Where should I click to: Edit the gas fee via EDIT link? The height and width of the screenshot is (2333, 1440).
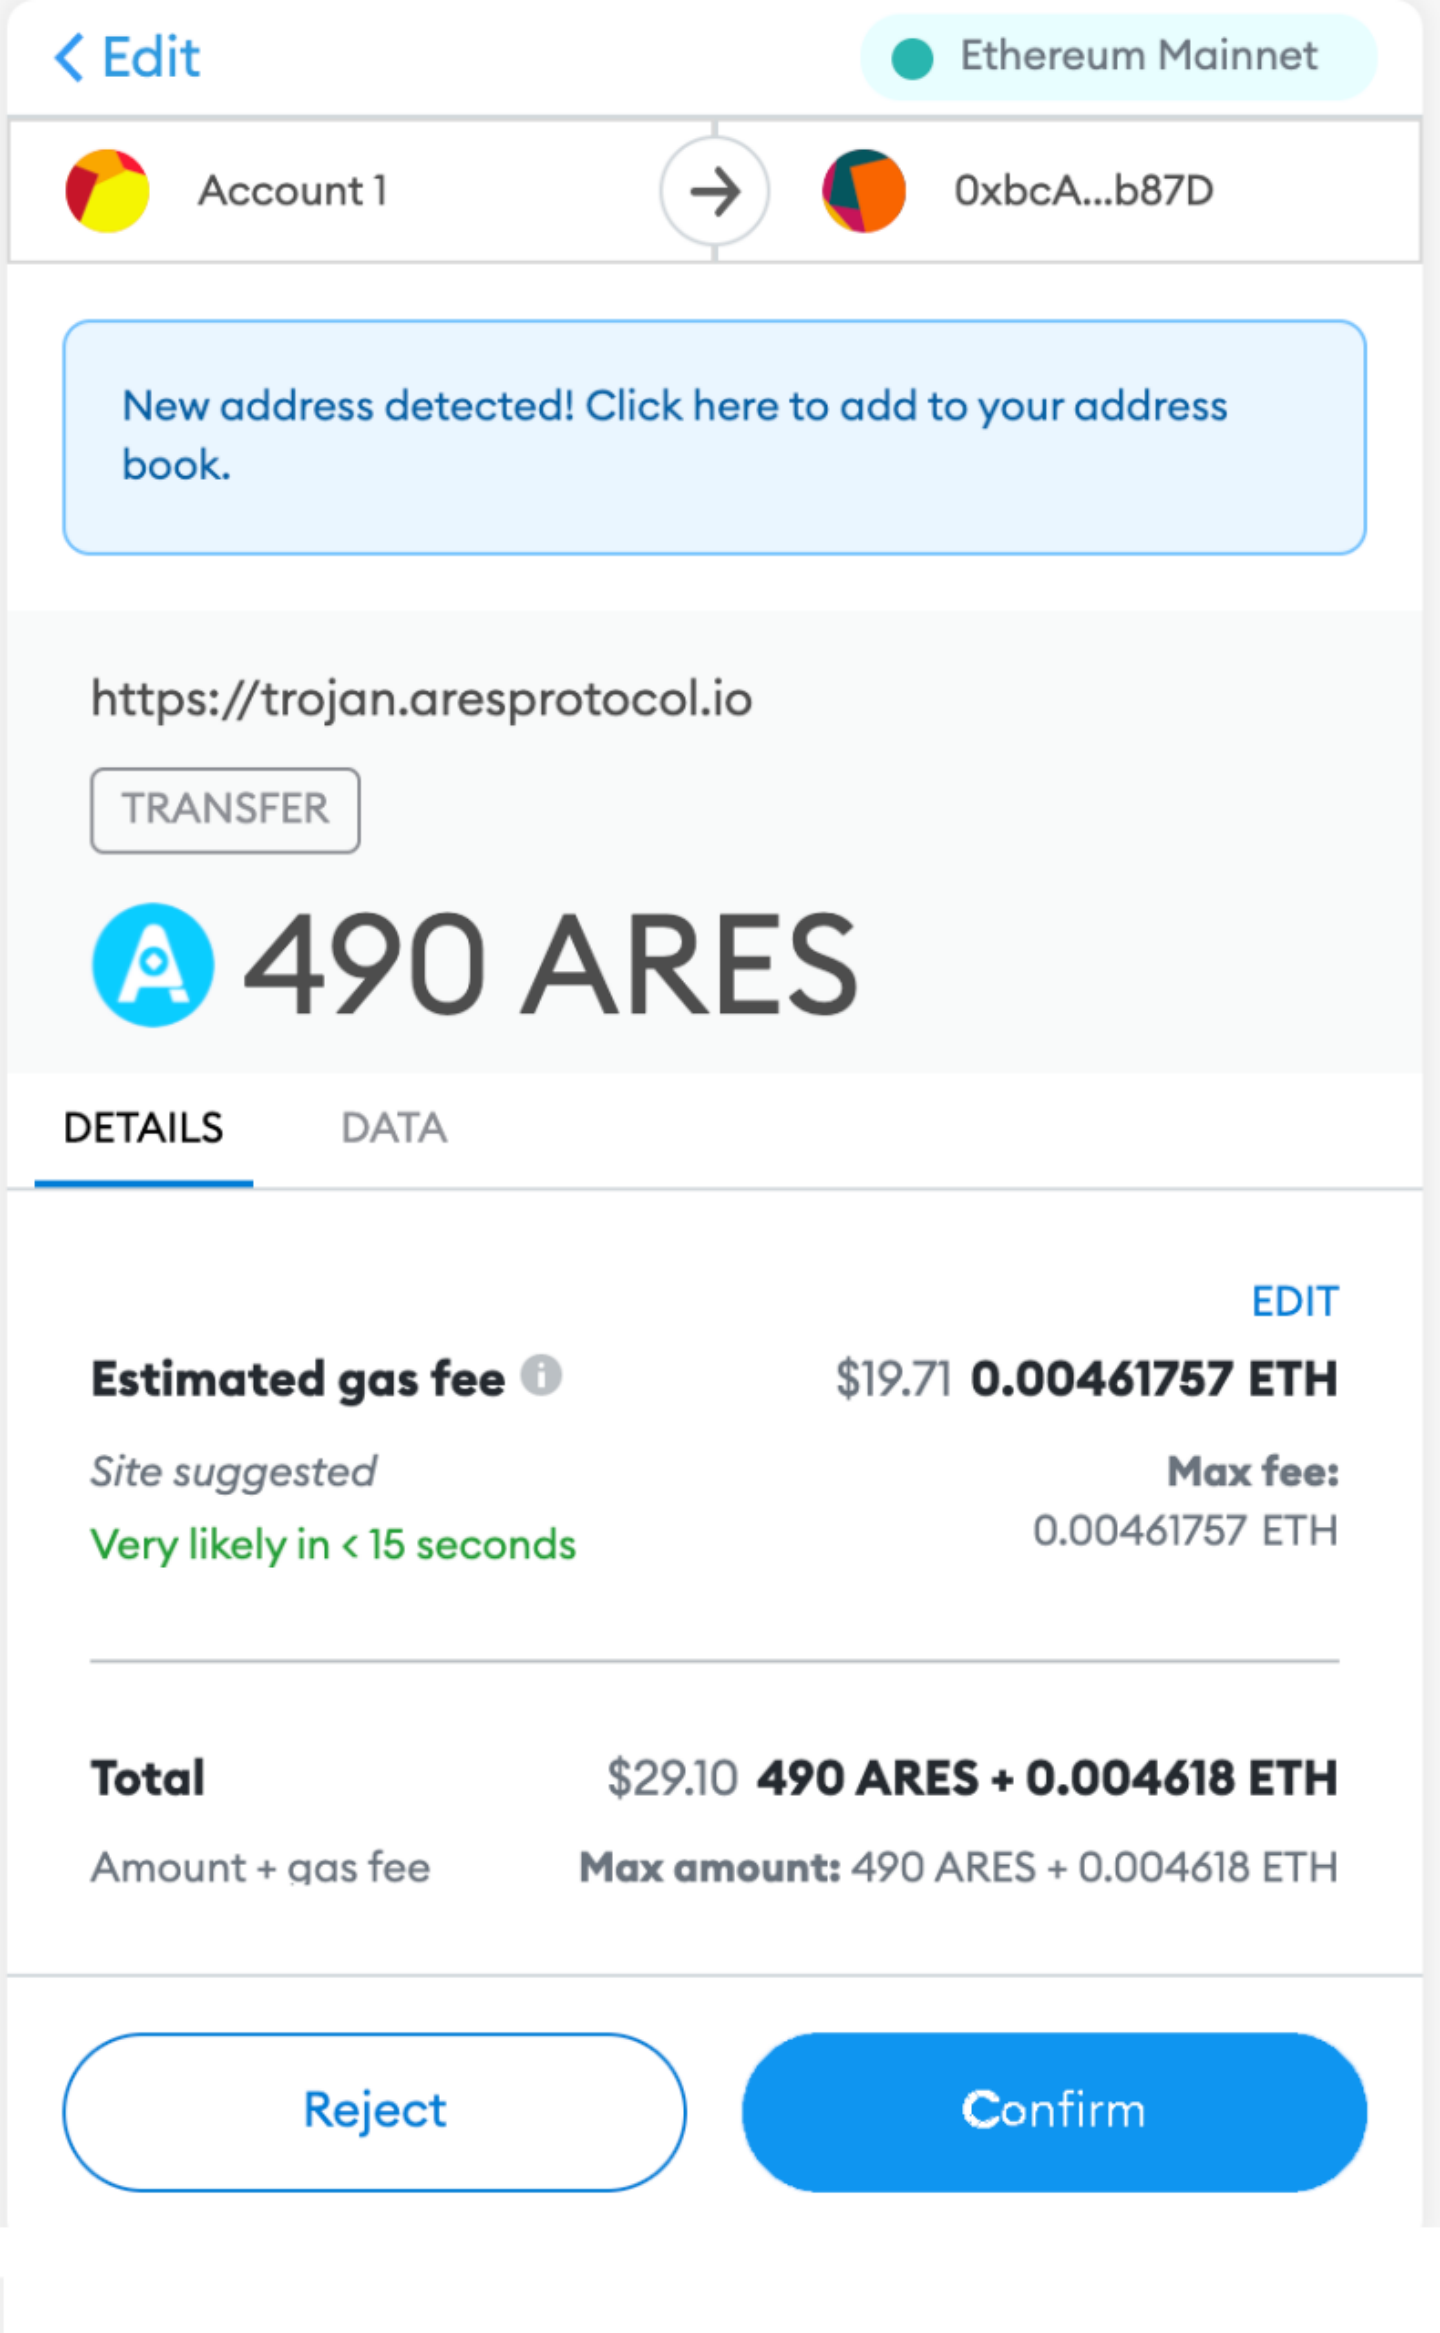coord(1295,1301)
